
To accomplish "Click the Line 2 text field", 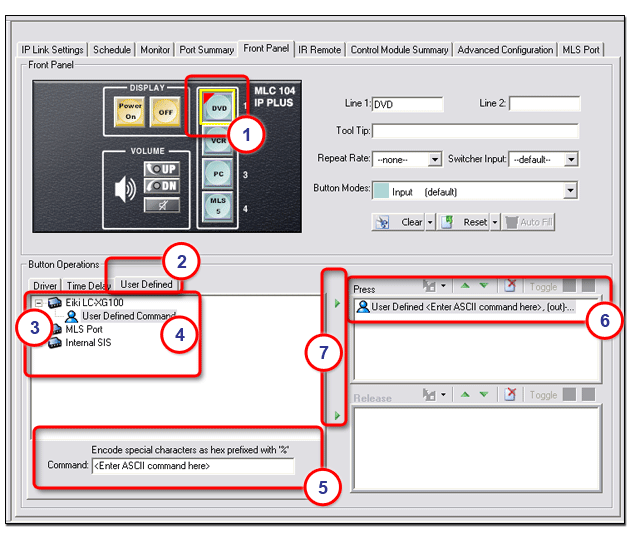I will (544, 104).
